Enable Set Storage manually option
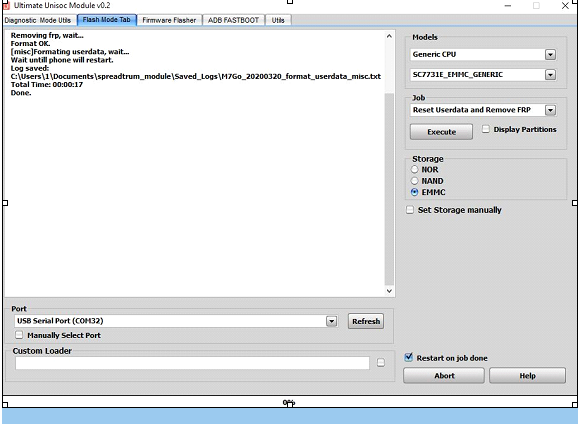The width and height of the screenshot is (584, 427). click(x=410, y=210)
